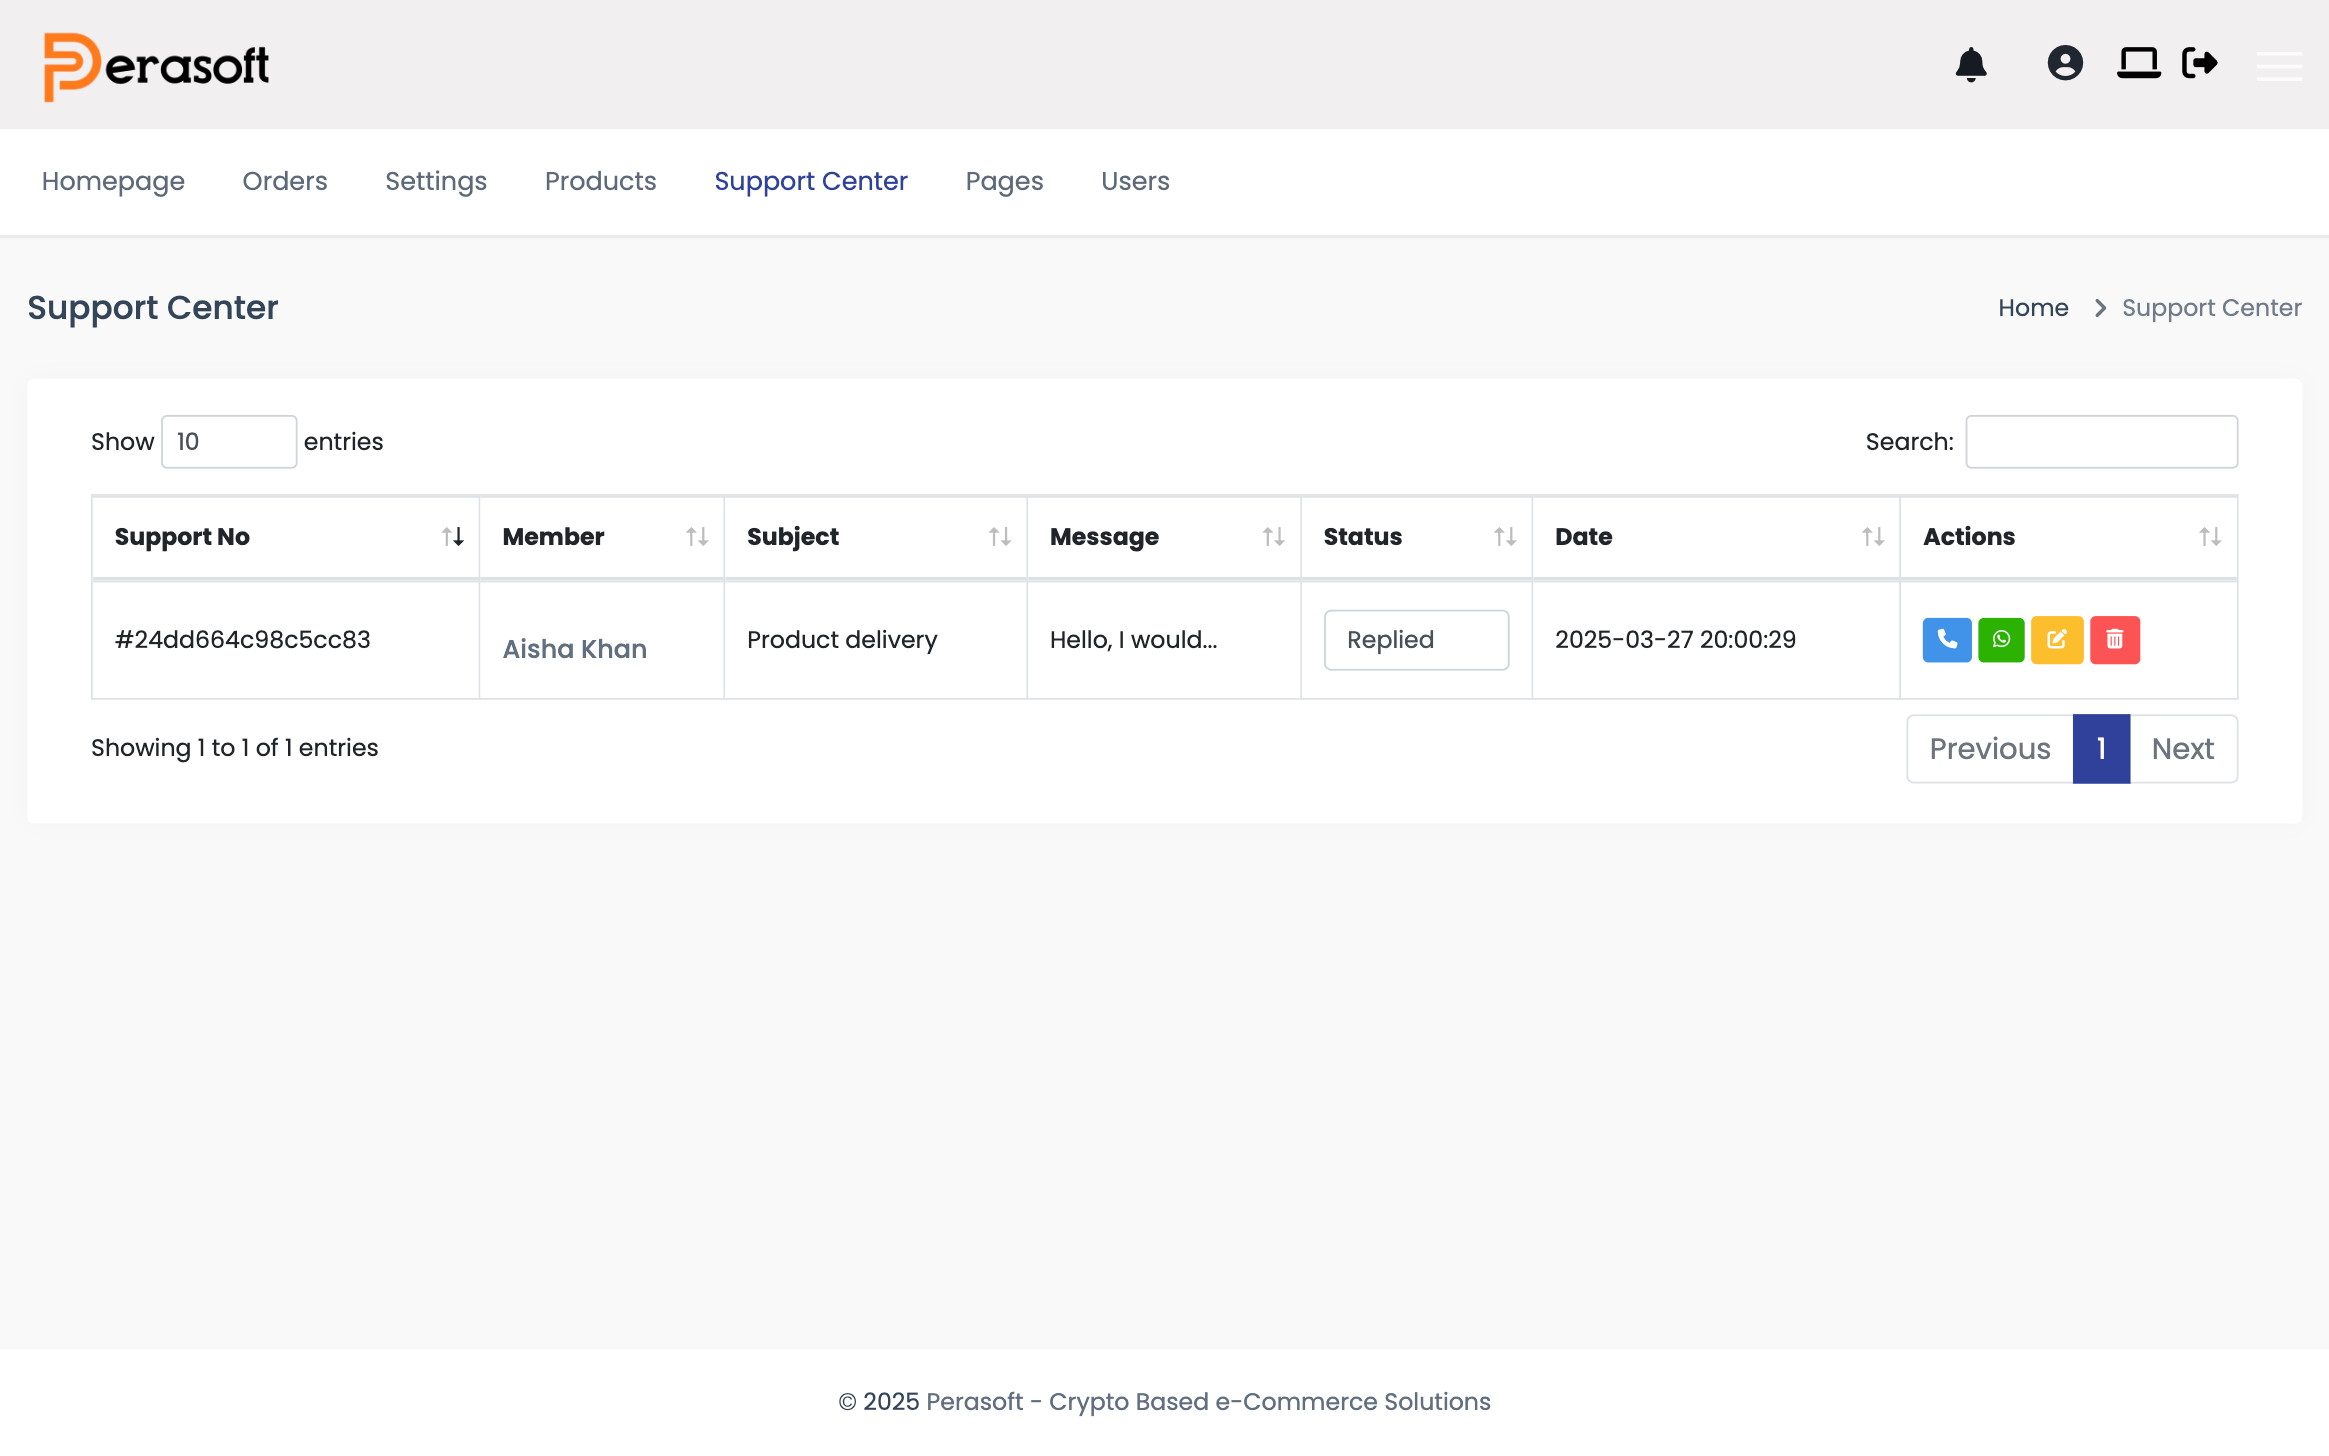Delete ticket with the red trash button
Viewport: 2329px width, 1456px height.
(2115, 640)
